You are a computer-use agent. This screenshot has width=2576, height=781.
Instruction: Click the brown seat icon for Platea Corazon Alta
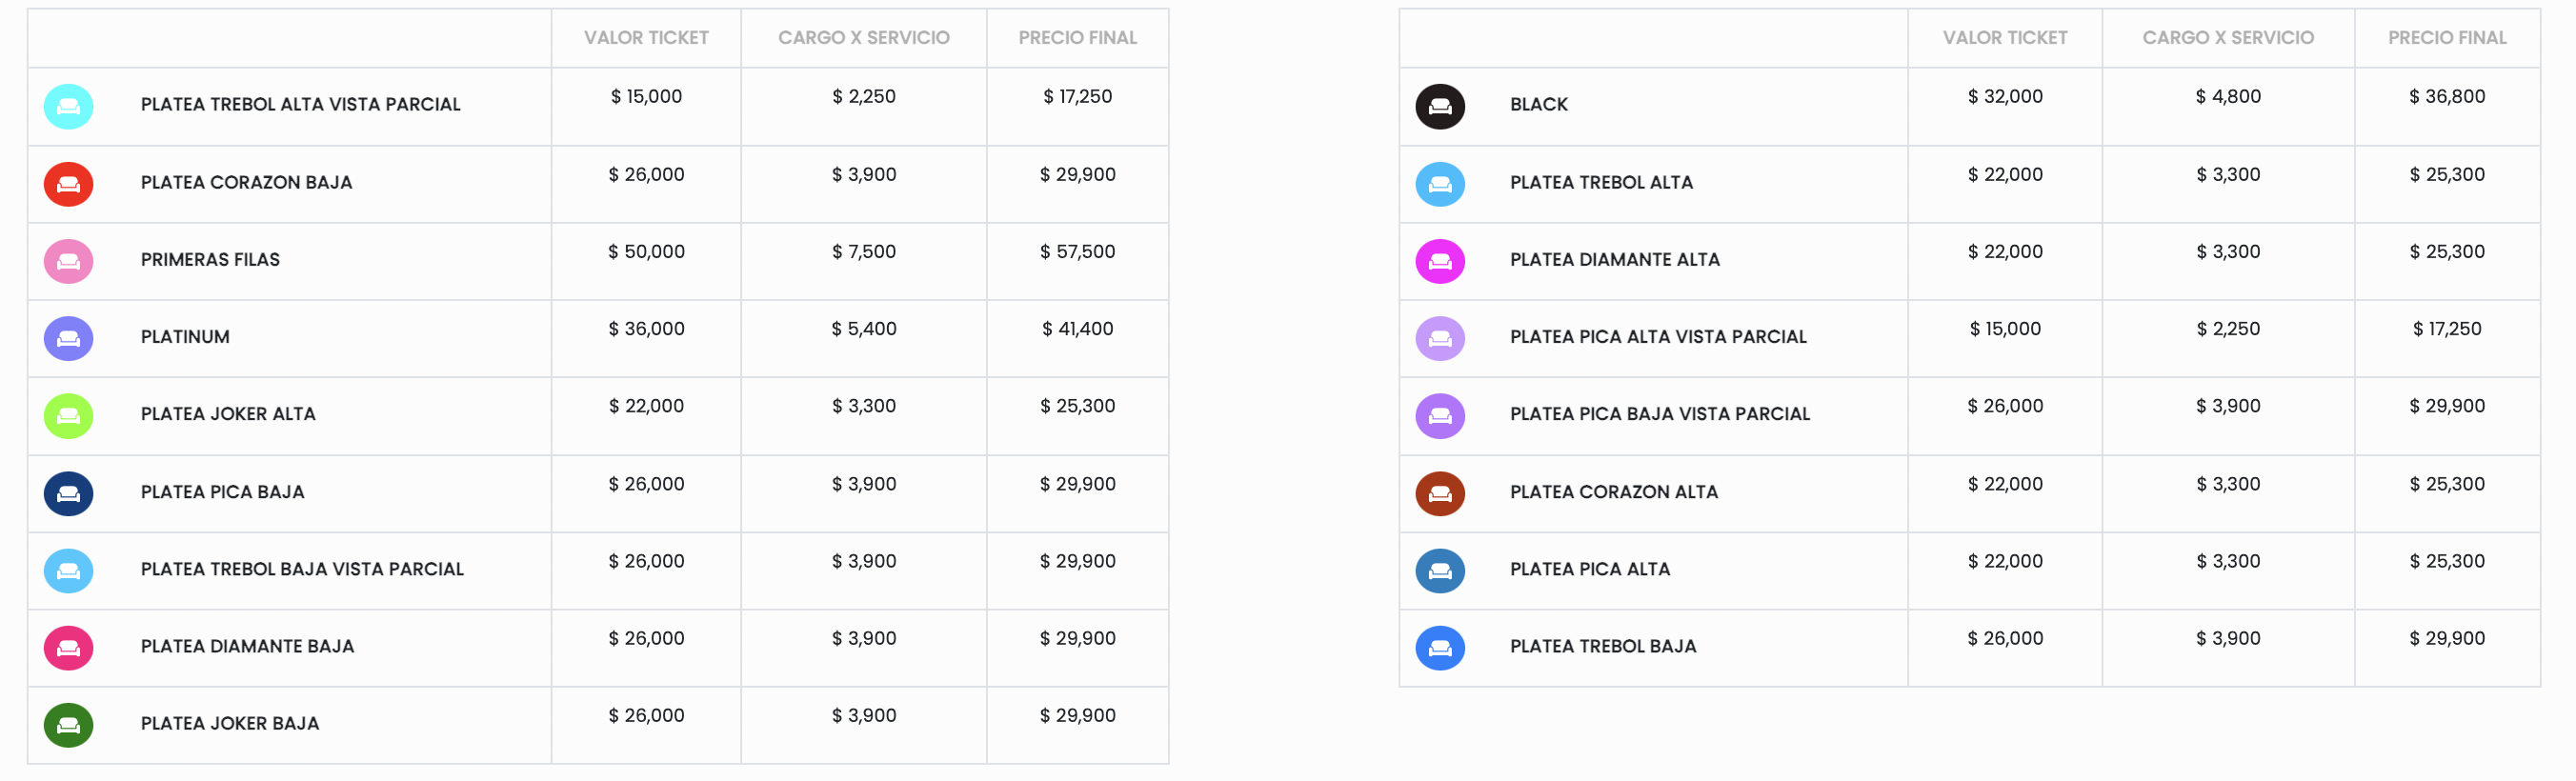[1440, 493]
